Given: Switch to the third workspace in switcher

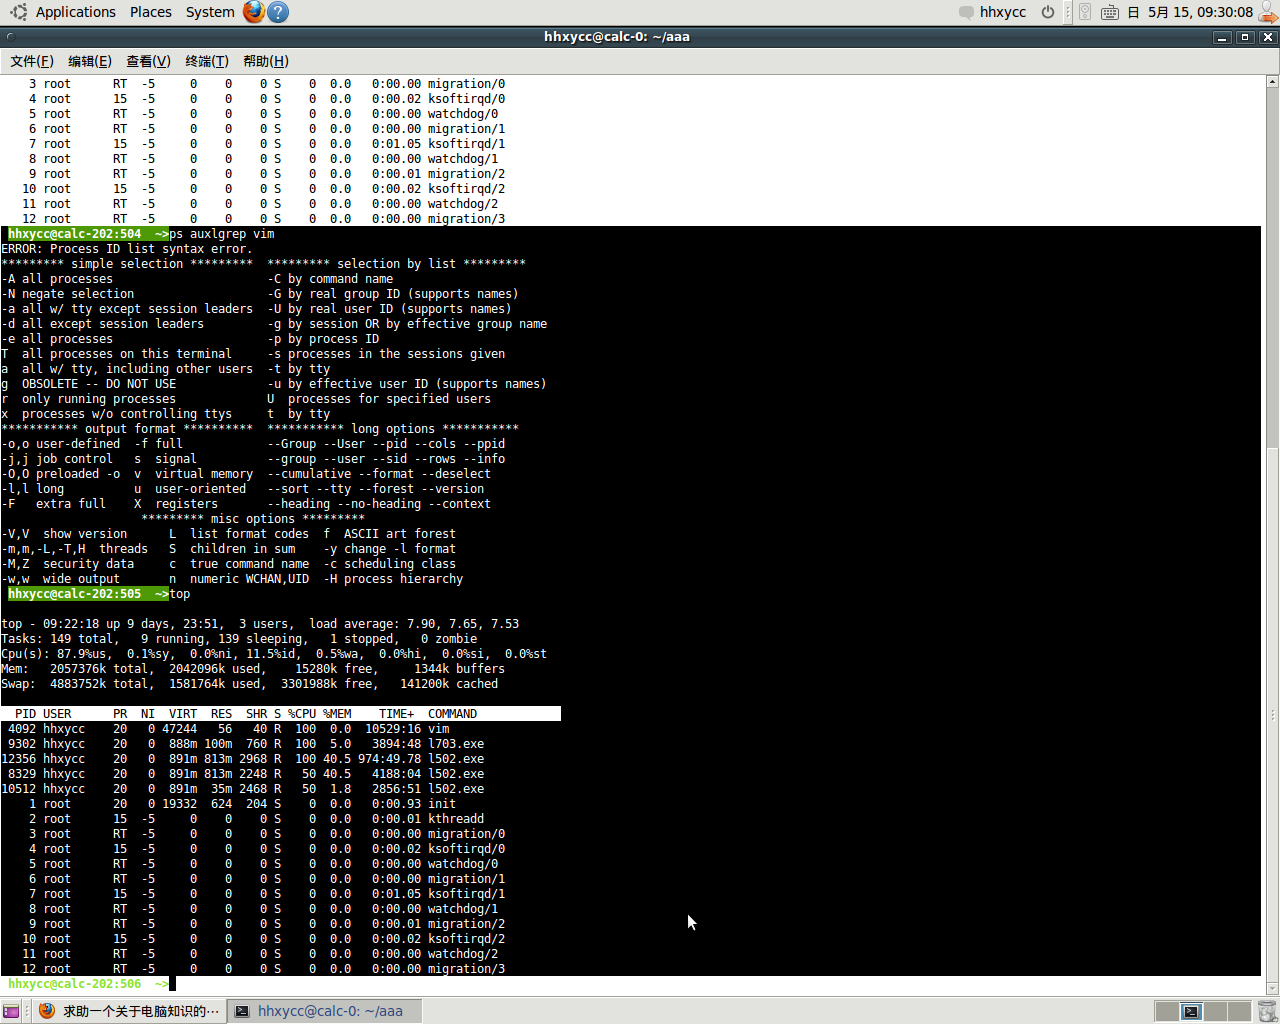Looking at the screenshot, I should [x=1214, y=1011].
